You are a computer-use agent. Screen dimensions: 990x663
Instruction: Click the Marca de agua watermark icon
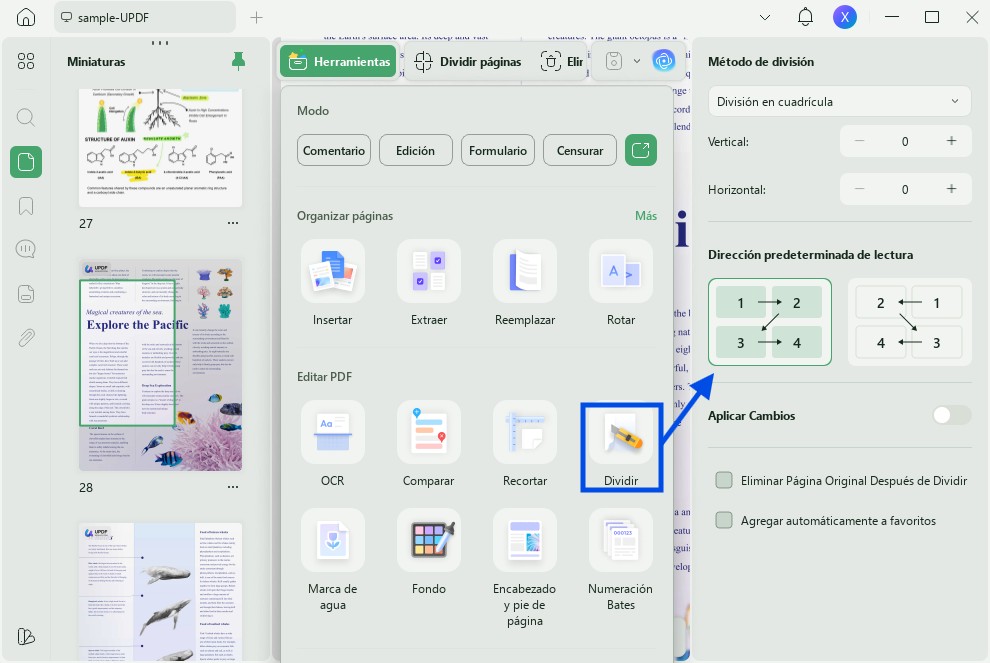333,541
